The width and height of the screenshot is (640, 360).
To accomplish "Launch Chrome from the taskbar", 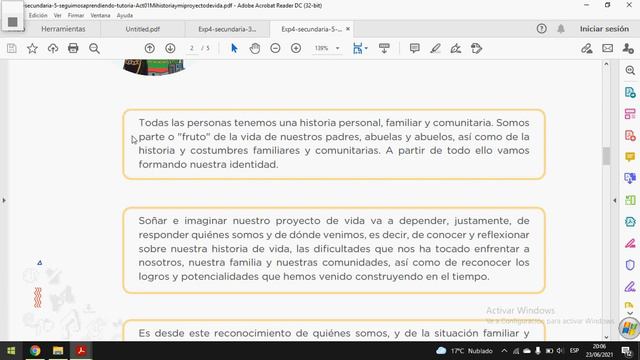I will (35, 351).
